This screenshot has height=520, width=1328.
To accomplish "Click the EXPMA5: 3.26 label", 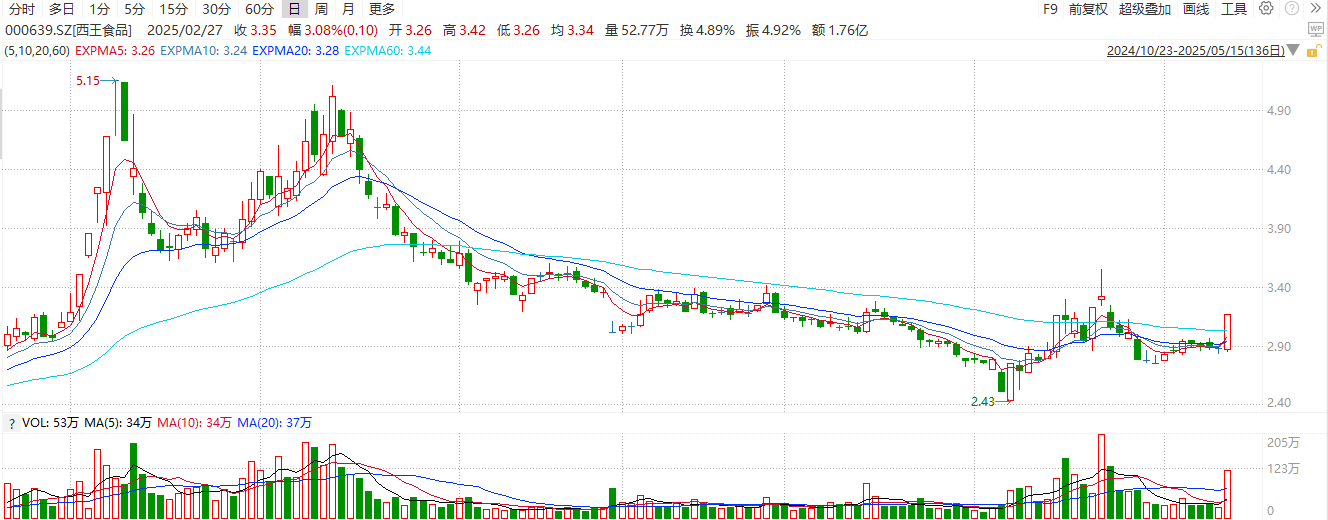I will (115, 49).
